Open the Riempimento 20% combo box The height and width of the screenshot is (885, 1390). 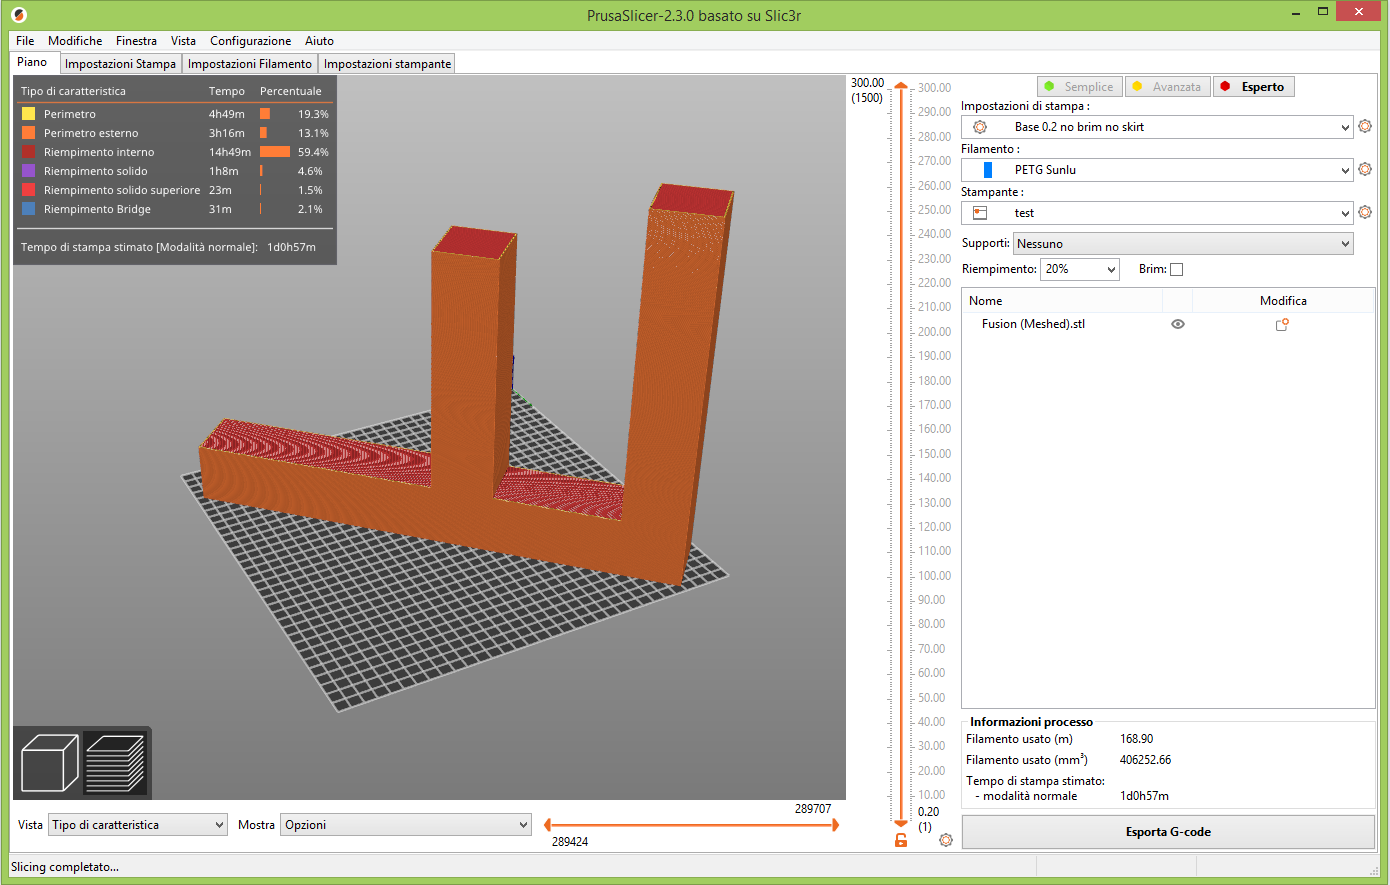tap(1080, 269)
